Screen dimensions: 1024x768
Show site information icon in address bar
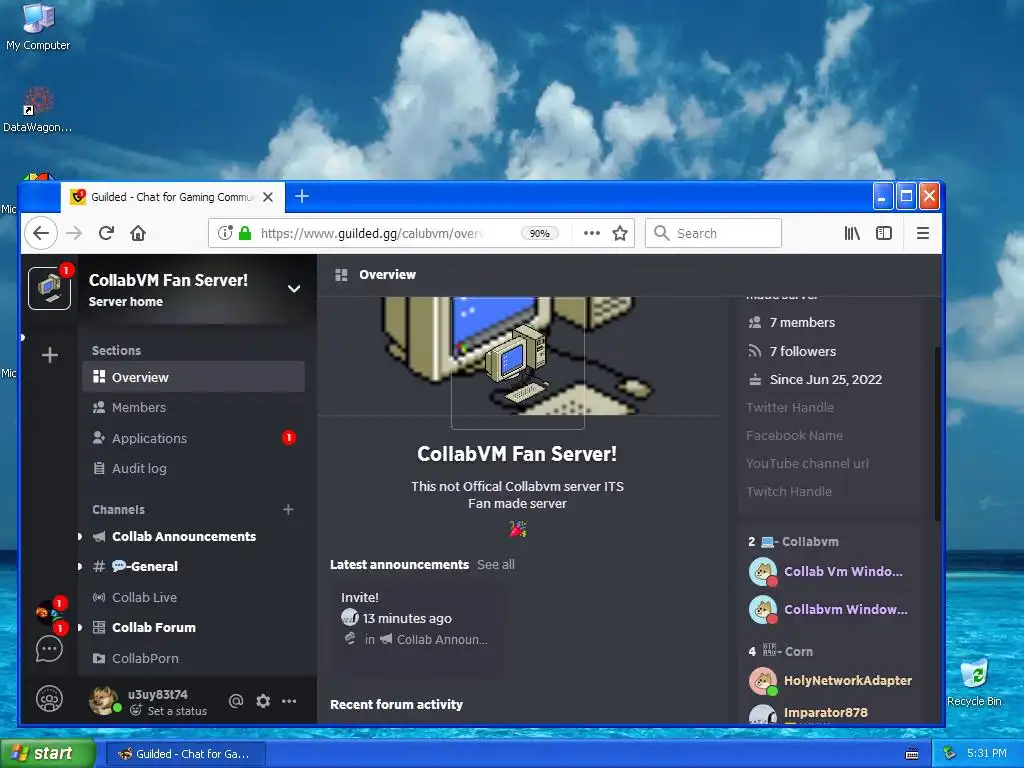click(x=225, y=233)
